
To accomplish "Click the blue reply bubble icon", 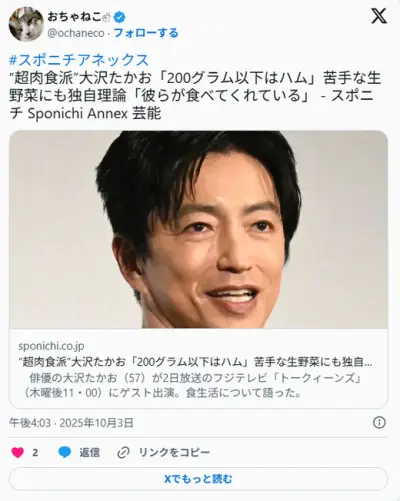I will point(65,452).
